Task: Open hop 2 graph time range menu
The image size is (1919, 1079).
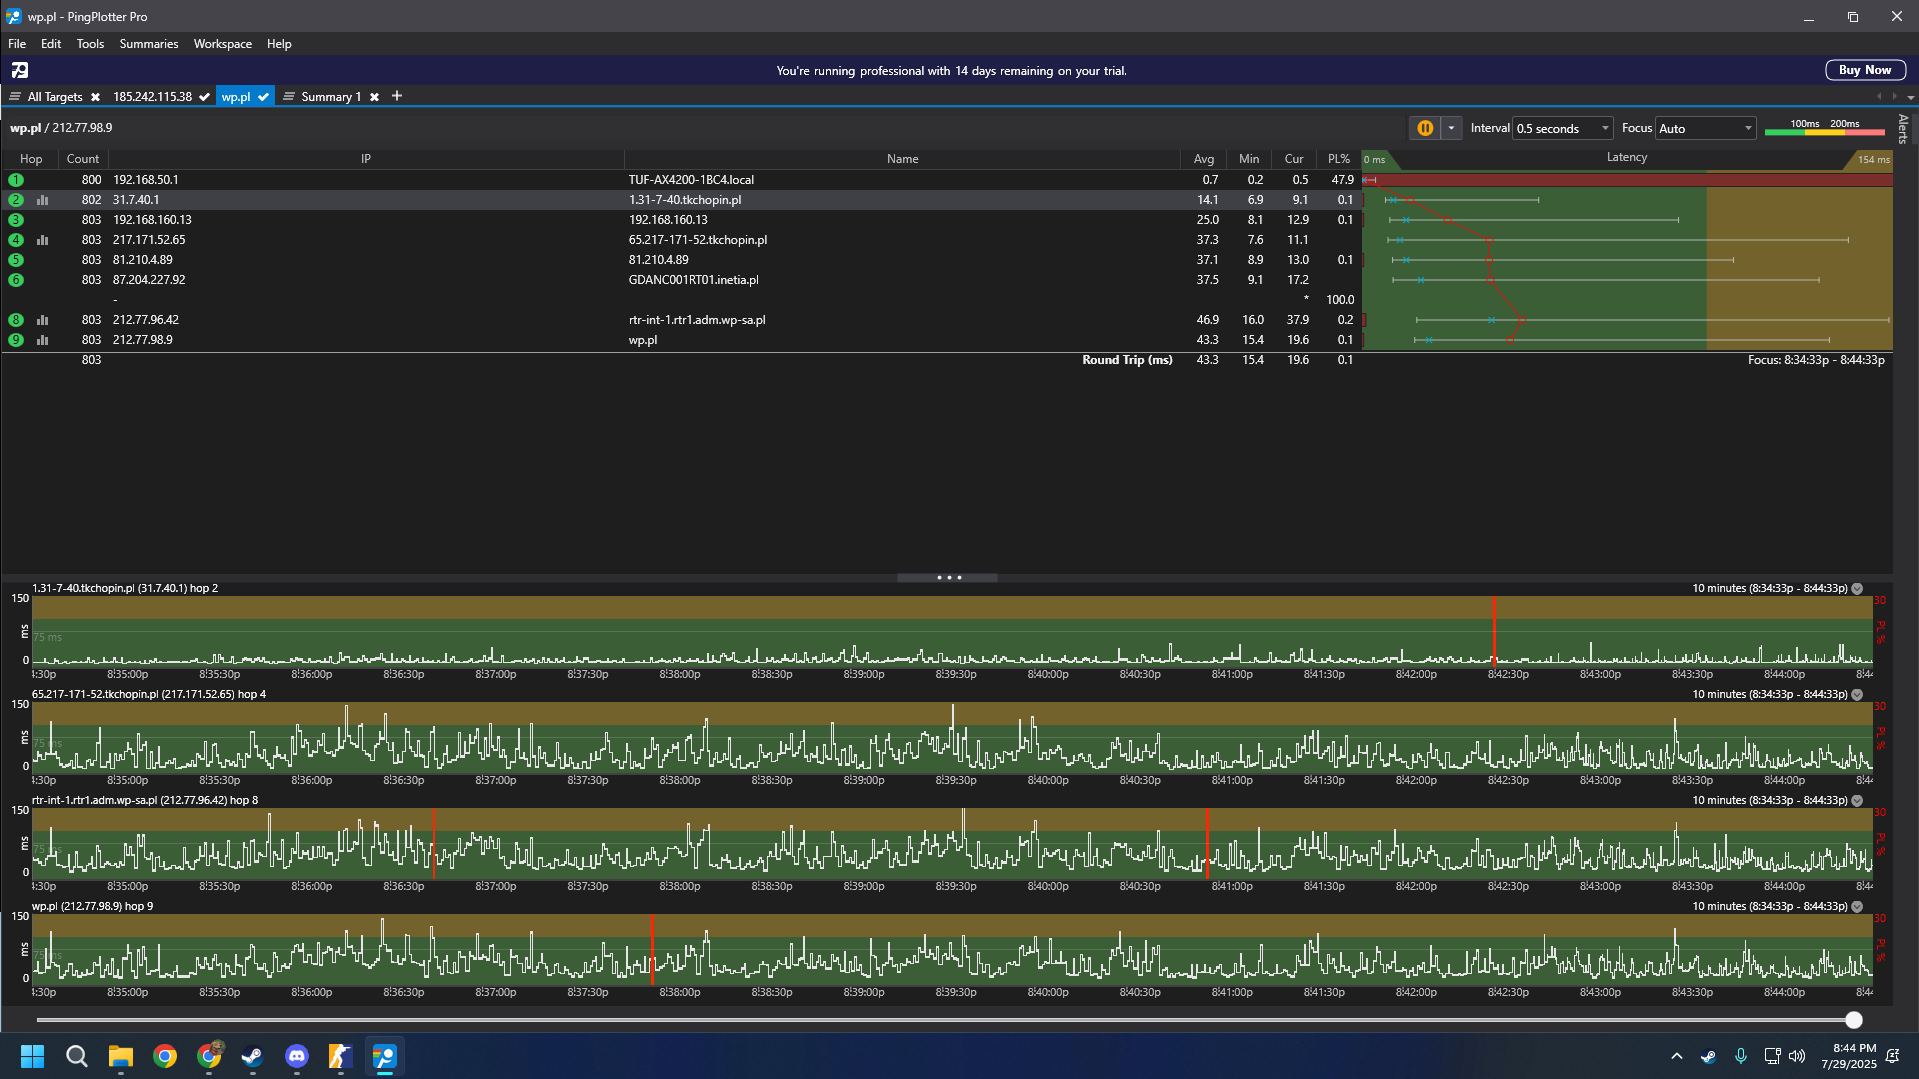Action: pyautogui.click(x=1857, y=588)
